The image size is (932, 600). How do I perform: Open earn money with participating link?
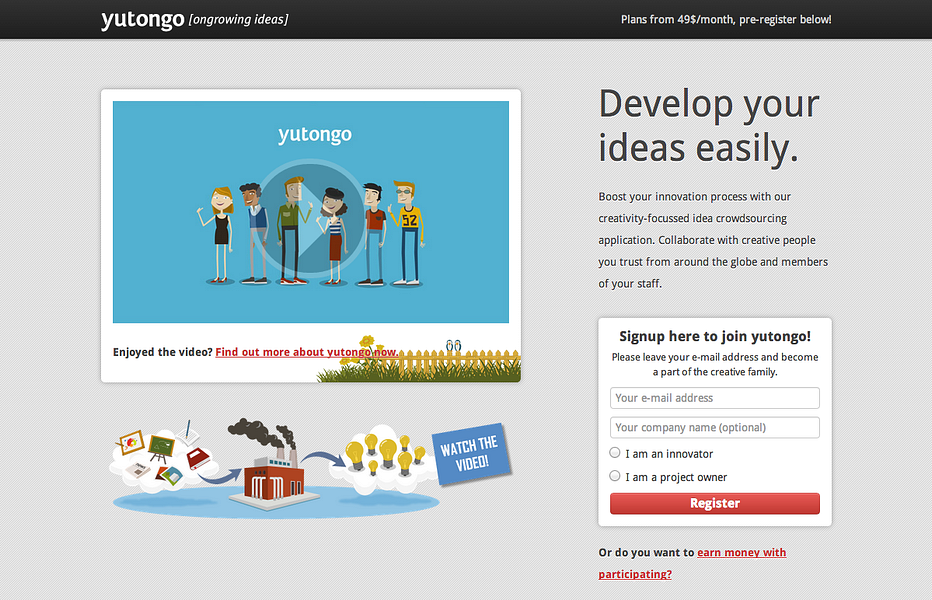point(692,563)
